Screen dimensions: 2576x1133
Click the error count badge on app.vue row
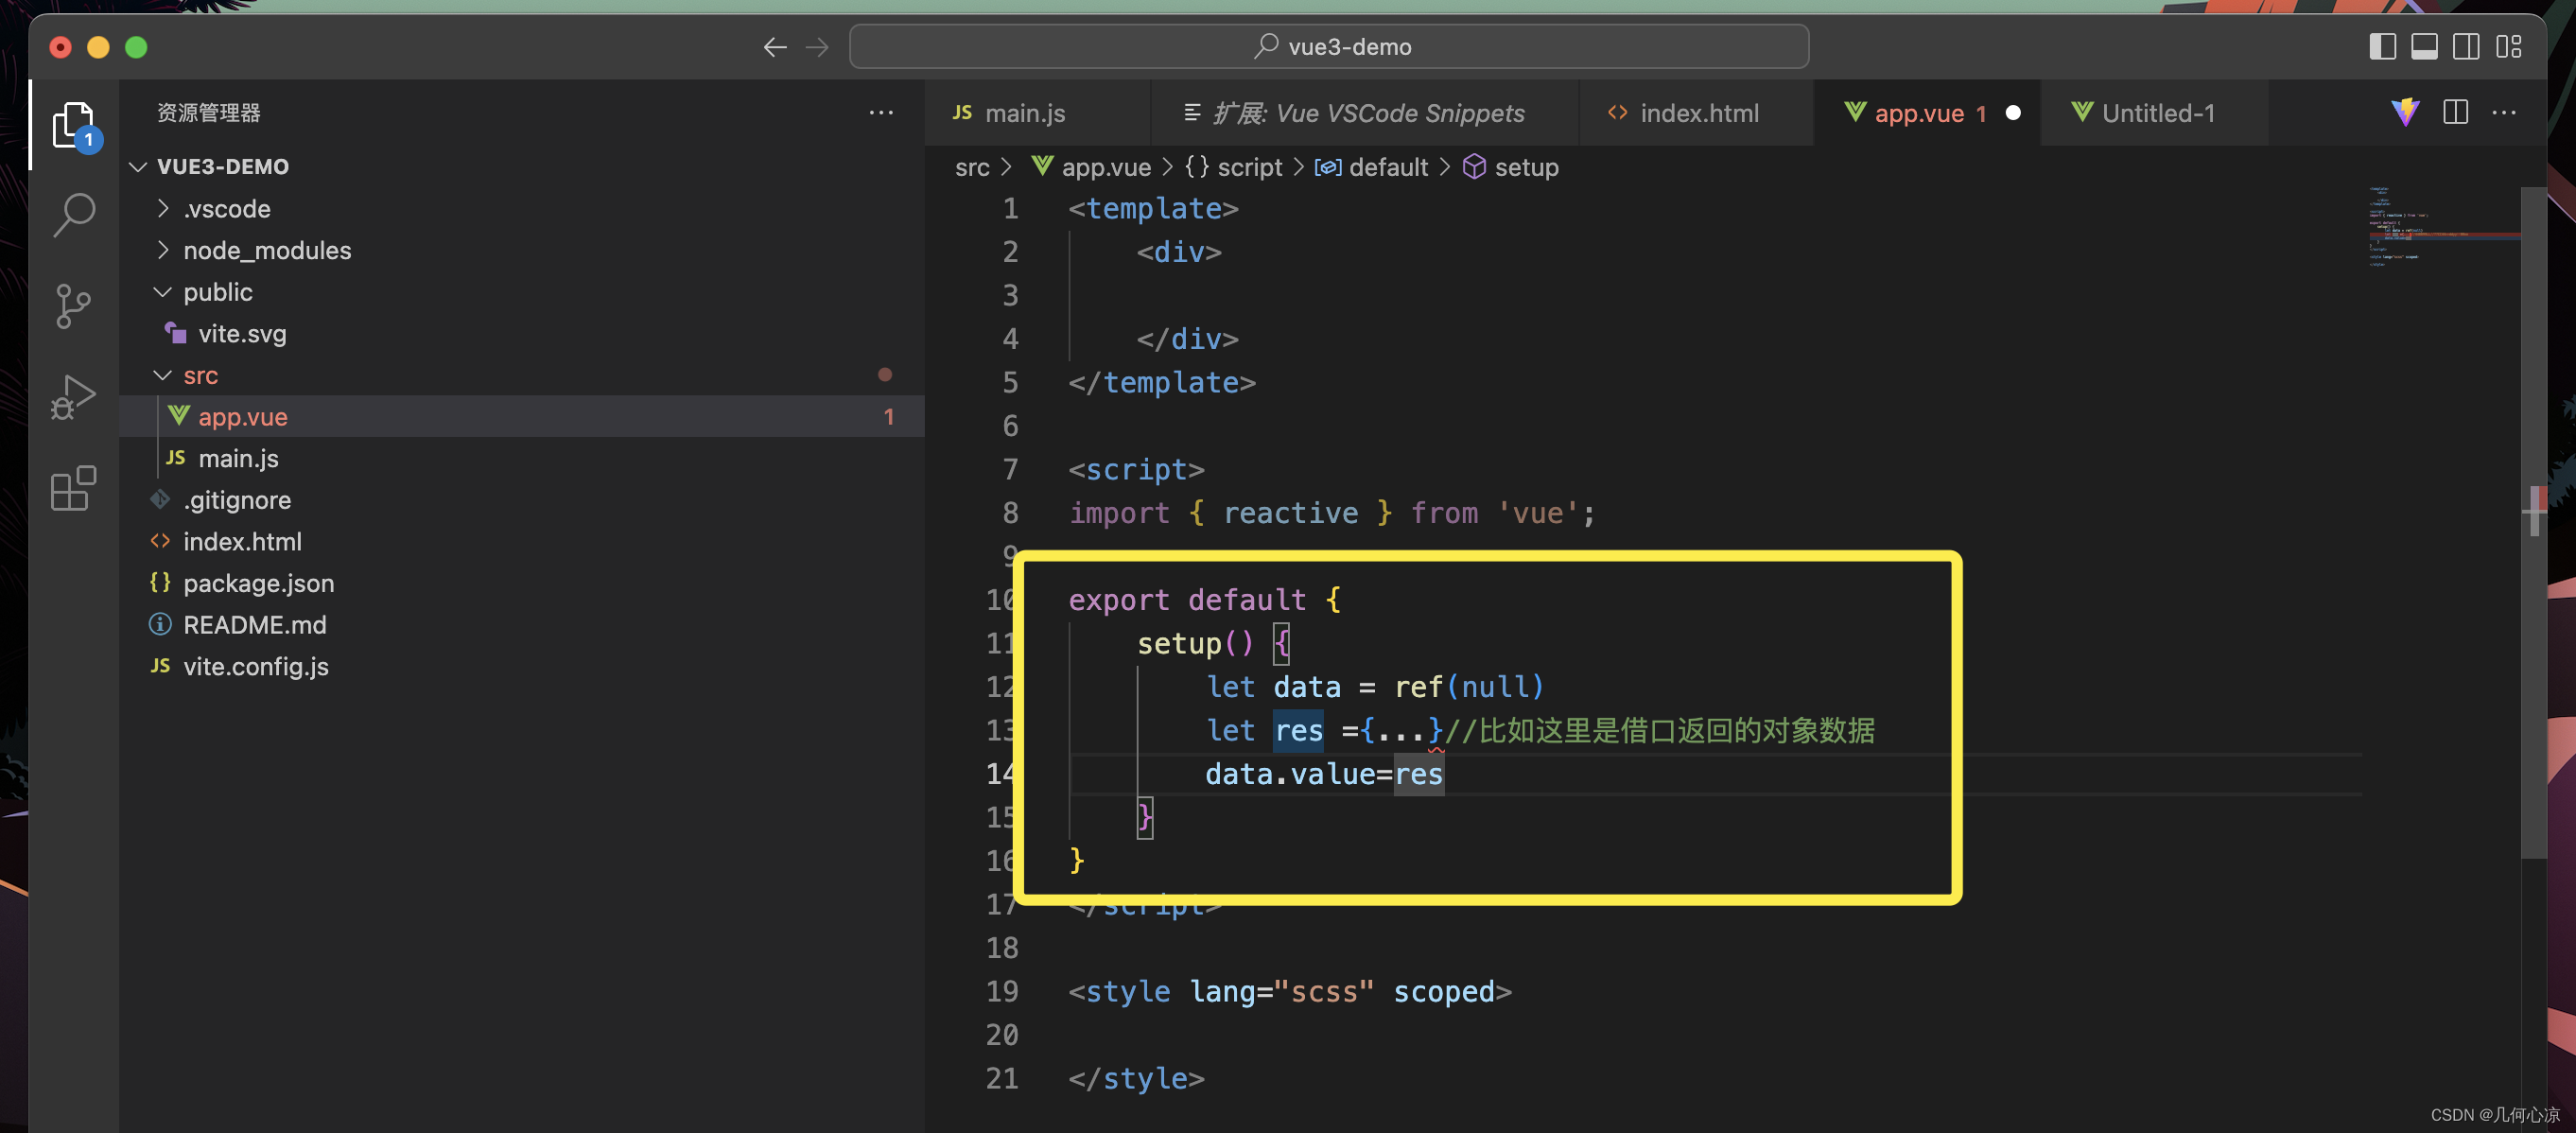click(x=888, y=416)
